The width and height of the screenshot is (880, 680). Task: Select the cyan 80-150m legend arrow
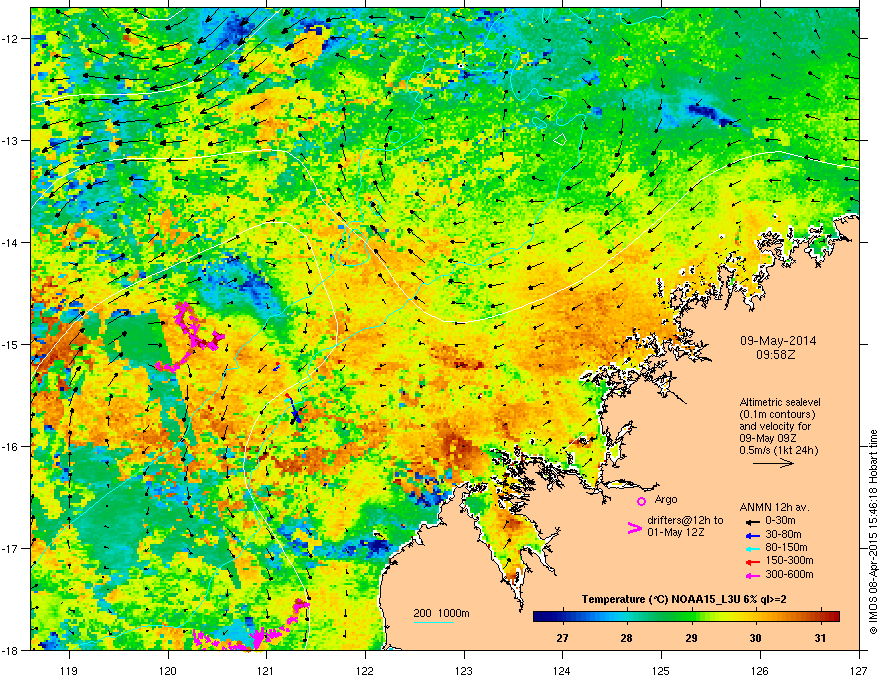click(751, 548)
